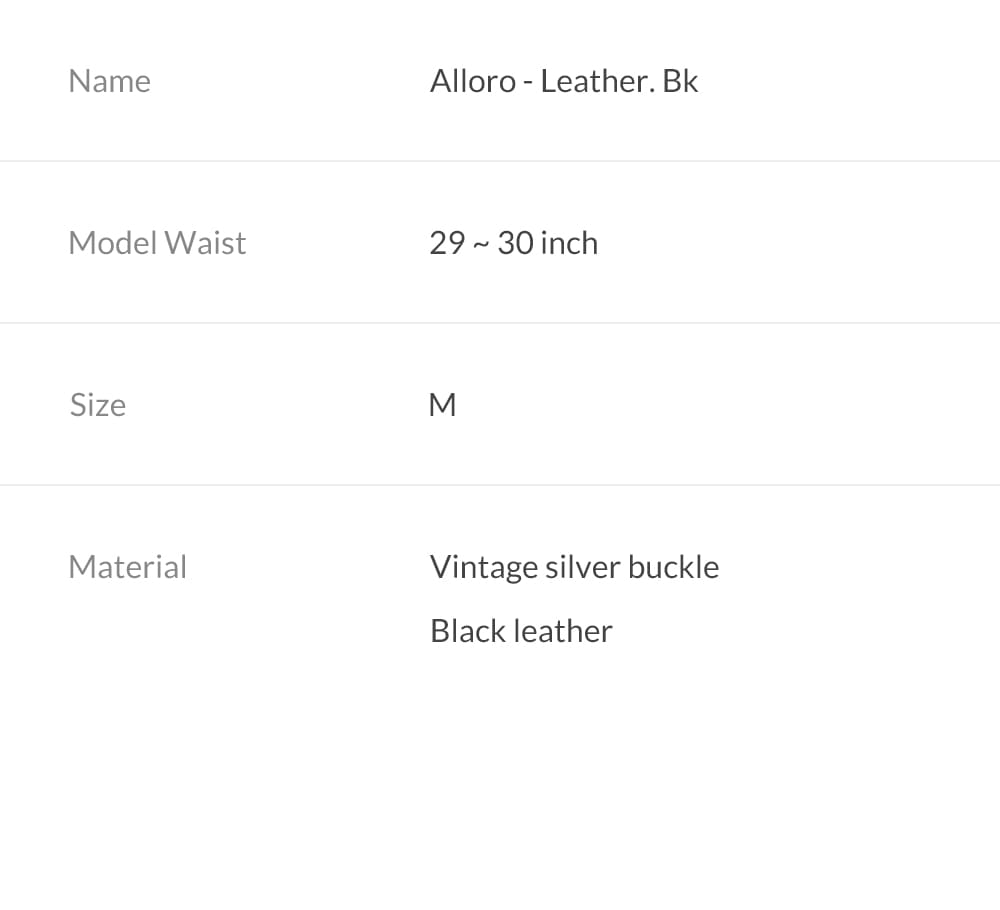
Task: Click the word Waist in Model Waist
Action: (205, 243)
